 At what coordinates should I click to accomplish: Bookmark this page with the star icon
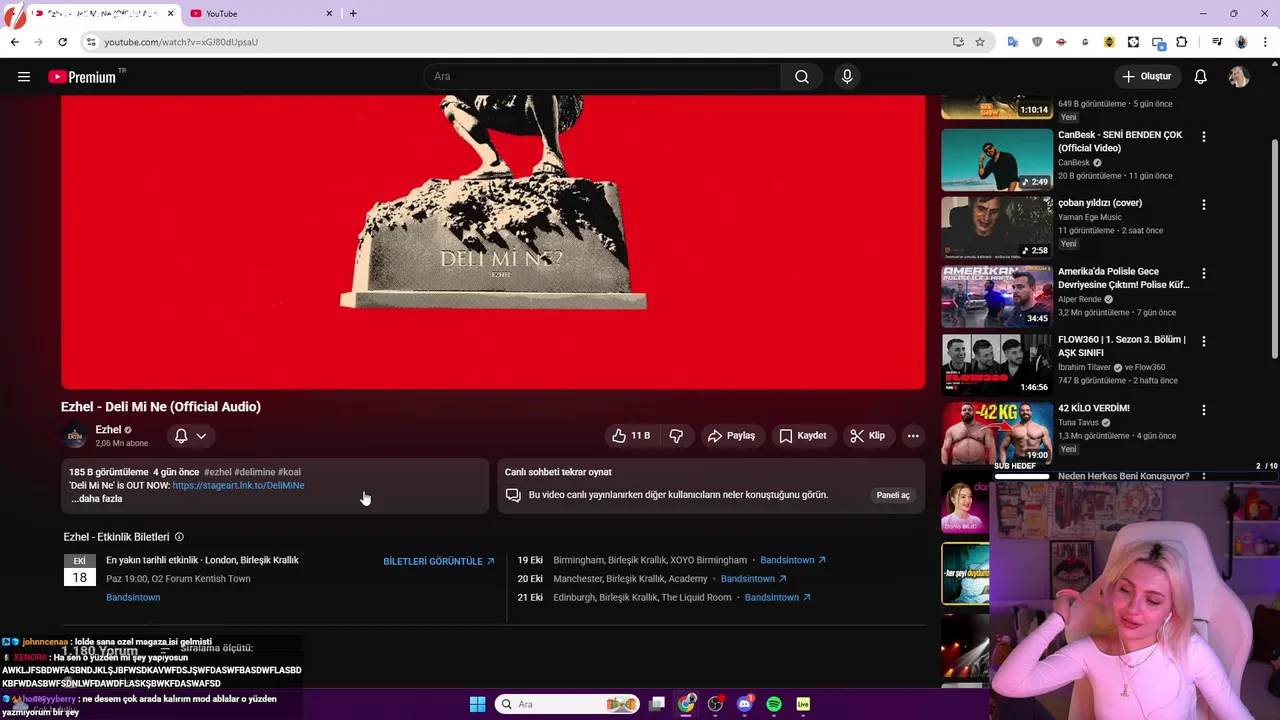click(x=980, y=42)
